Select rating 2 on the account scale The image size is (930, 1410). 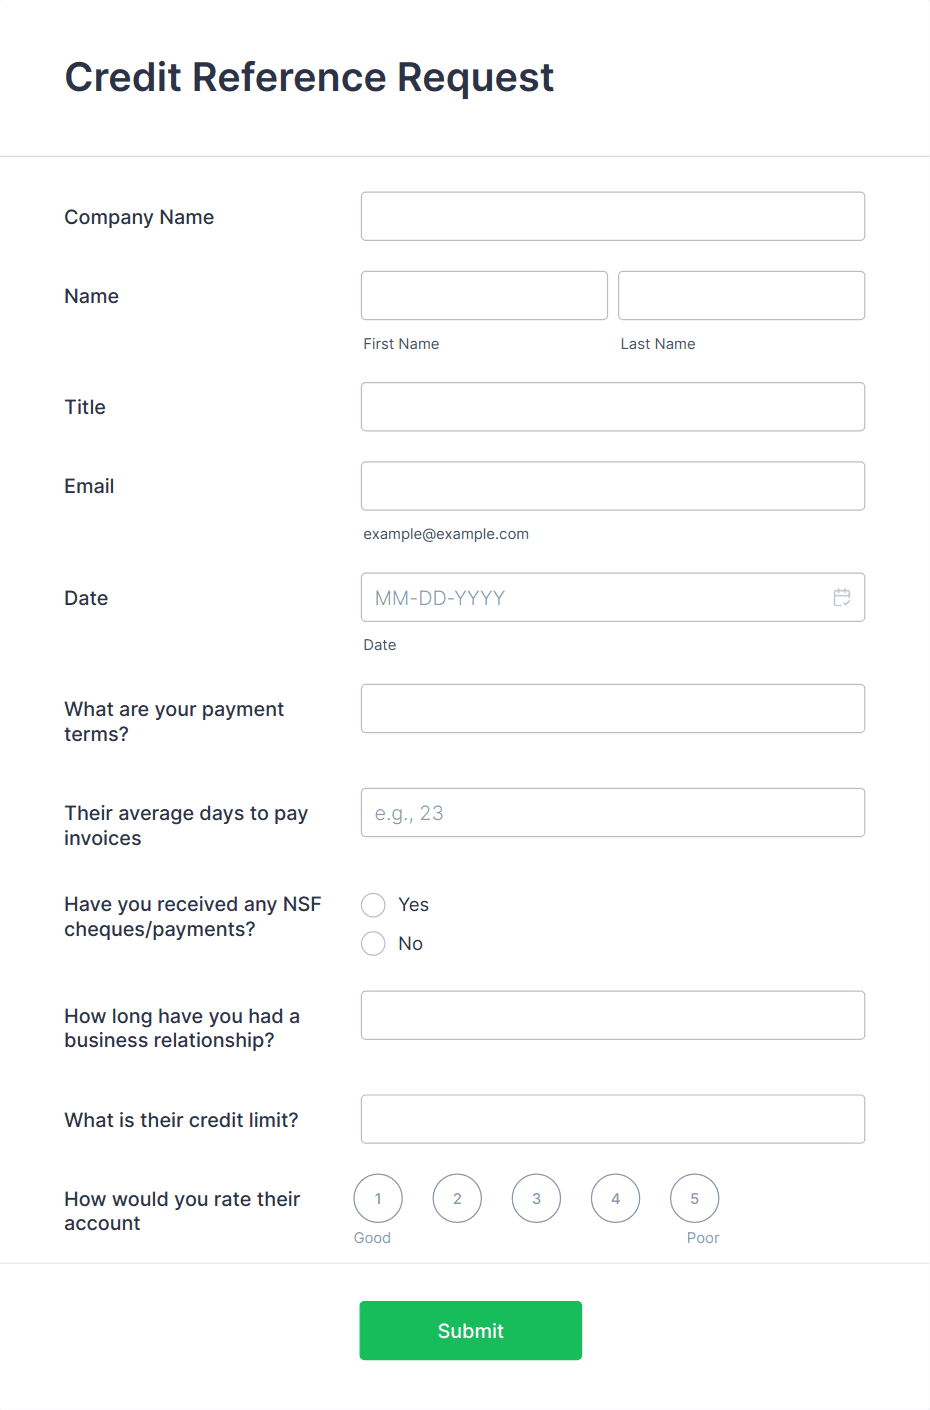[457, 1198]
